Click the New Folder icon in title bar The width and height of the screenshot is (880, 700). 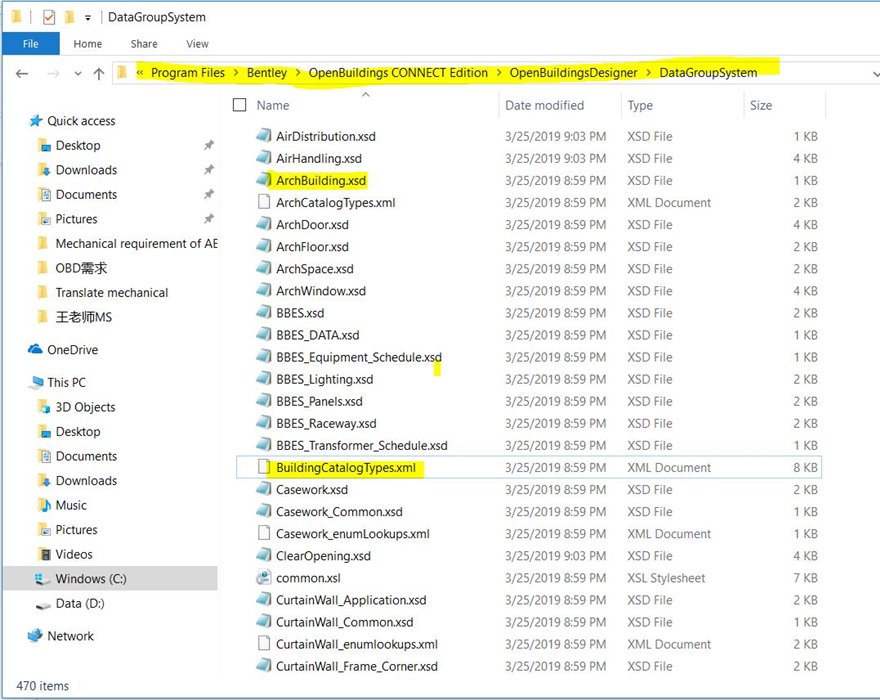coord(69,17)
